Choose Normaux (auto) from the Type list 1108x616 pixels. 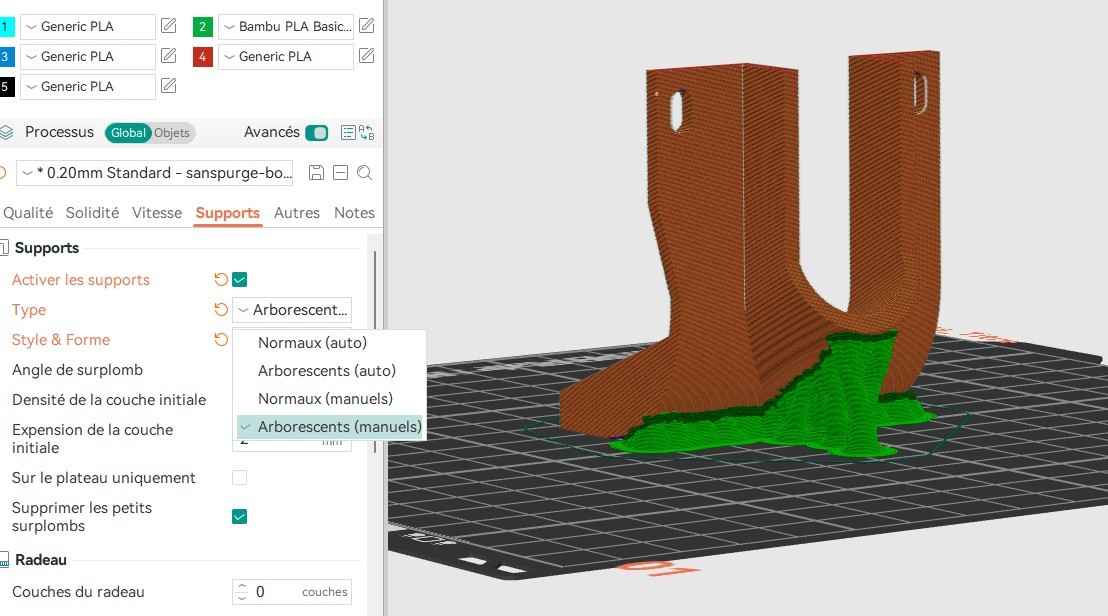click(312, 343)
